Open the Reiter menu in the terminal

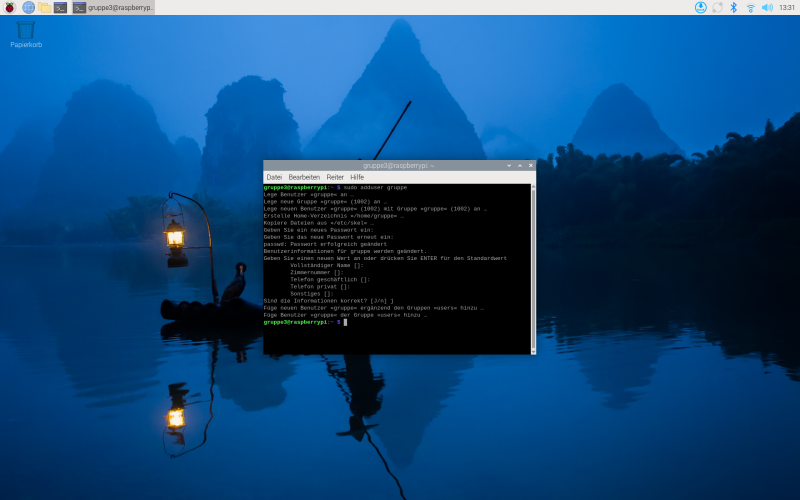pyautogui.click(x=335, y=177)
